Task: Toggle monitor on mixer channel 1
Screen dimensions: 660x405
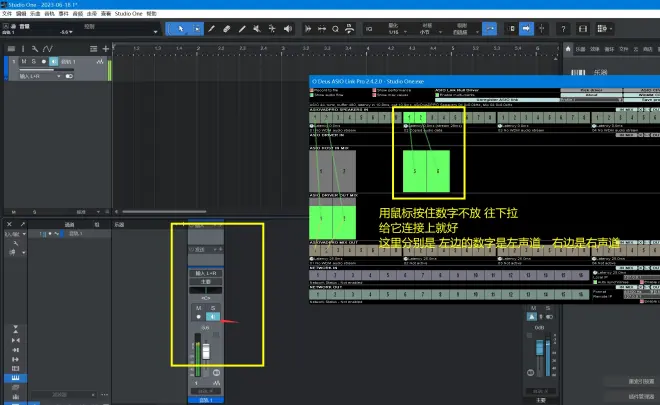Action: pyautogui.click(x=213, y=317)
